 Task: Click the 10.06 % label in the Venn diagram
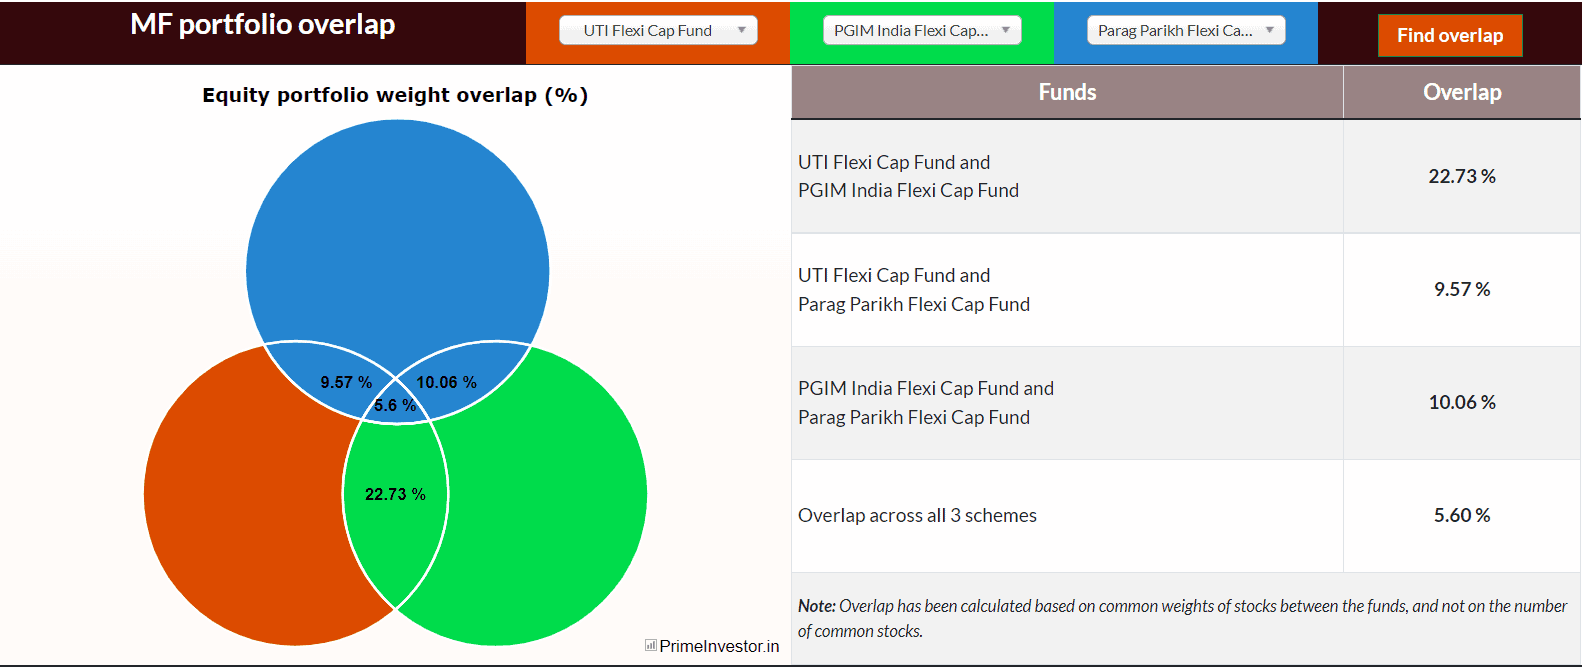point(446,382)
